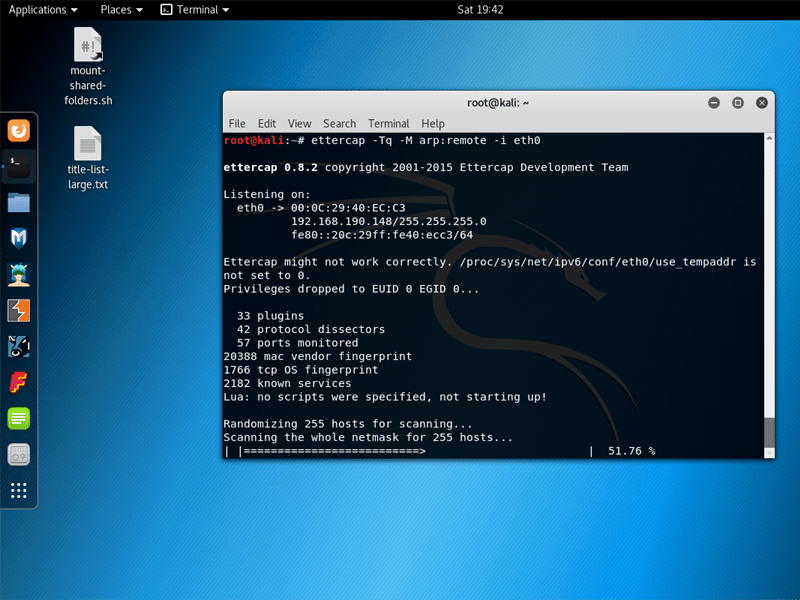Open the Places menu
The height and width of the screenshot is (600, 800).
(121, 10)
